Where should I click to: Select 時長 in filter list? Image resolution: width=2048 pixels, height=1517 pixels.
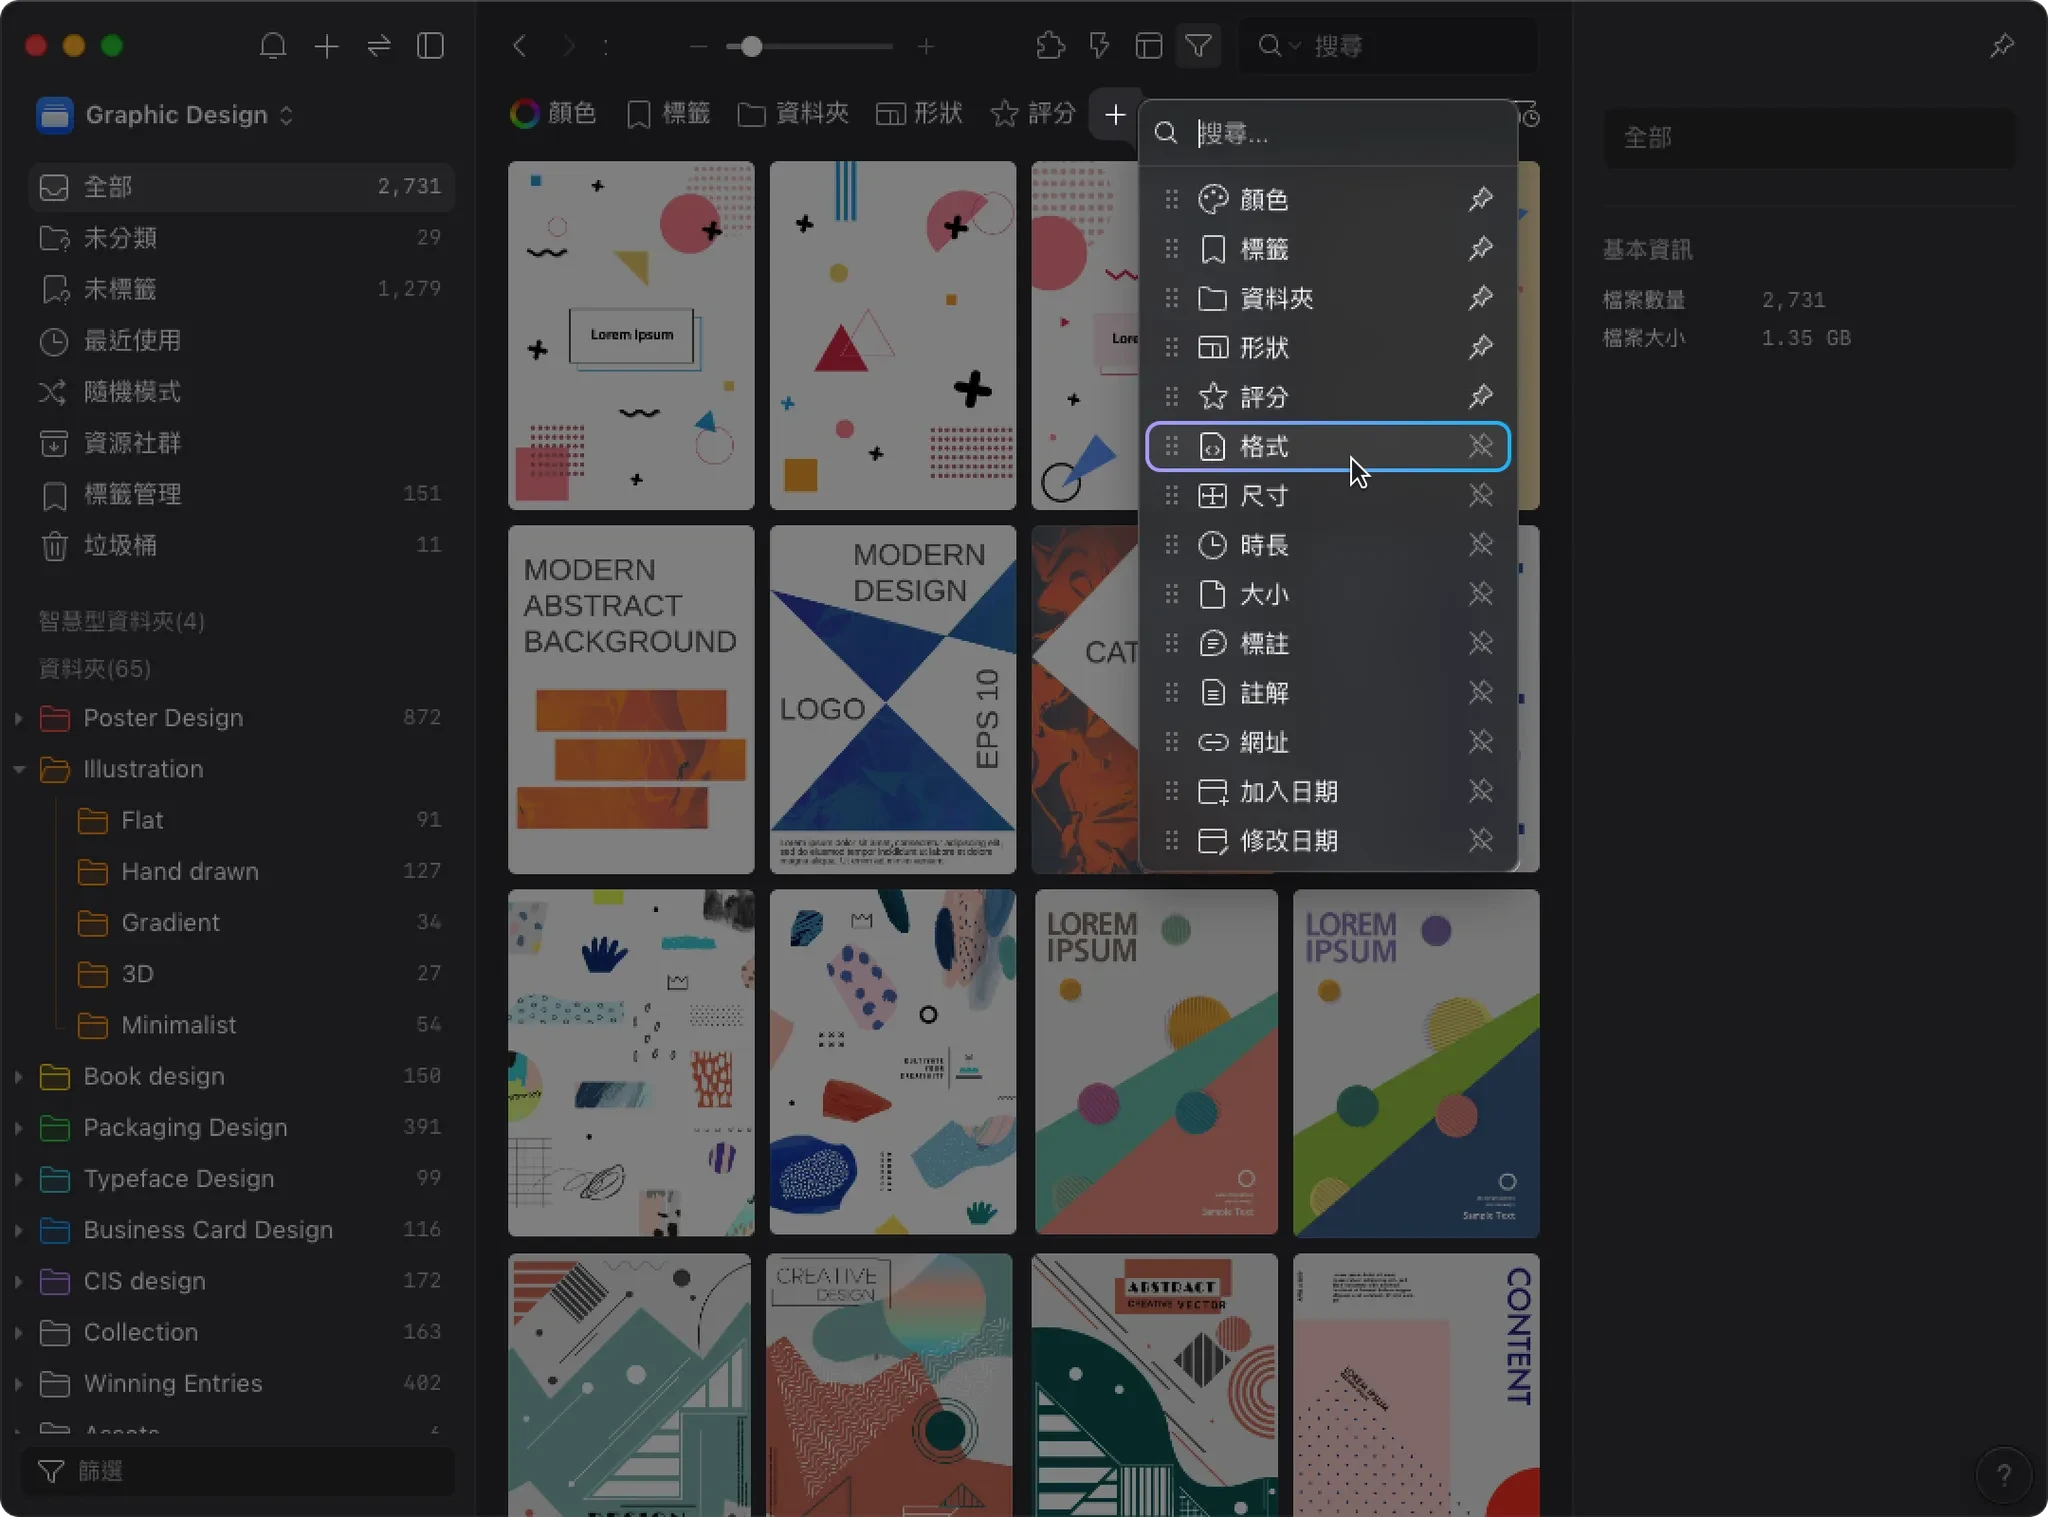click(x=1328, y=545)
